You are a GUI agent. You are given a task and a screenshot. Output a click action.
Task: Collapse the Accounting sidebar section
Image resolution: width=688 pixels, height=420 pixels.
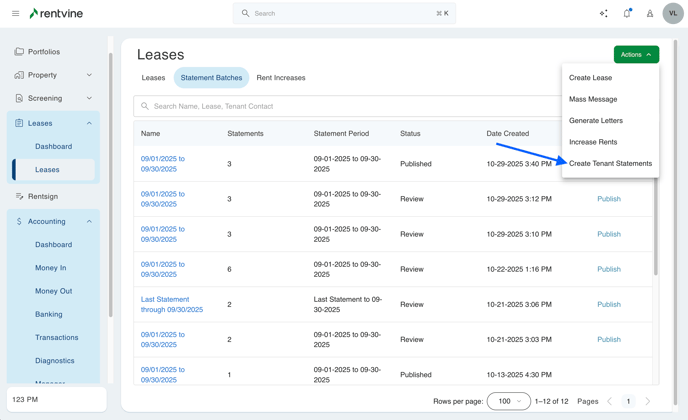89,222
